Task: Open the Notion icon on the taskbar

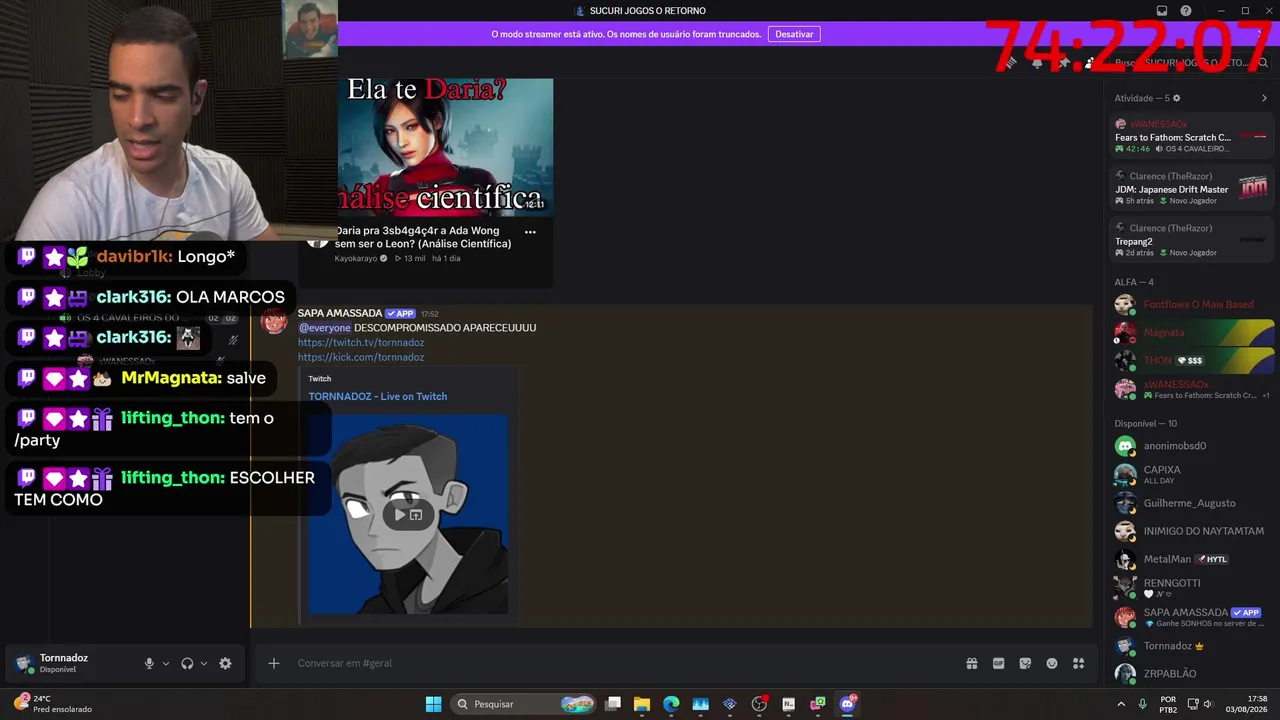Action: (x=789, y=704)
